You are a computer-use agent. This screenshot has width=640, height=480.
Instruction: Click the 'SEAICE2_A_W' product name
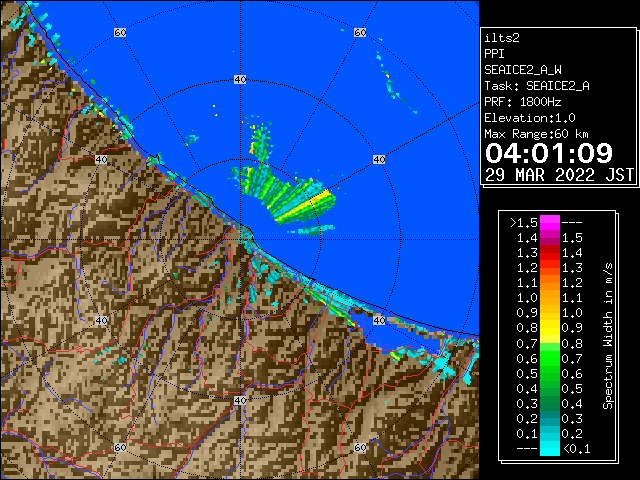pyautogui.click(x=523, y=70)
